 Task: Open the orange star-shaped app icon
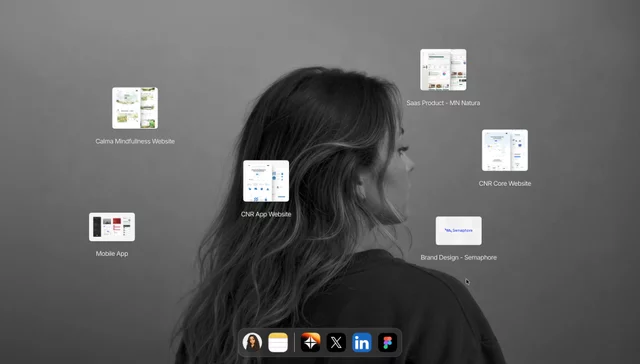click(x=311, y=342)
